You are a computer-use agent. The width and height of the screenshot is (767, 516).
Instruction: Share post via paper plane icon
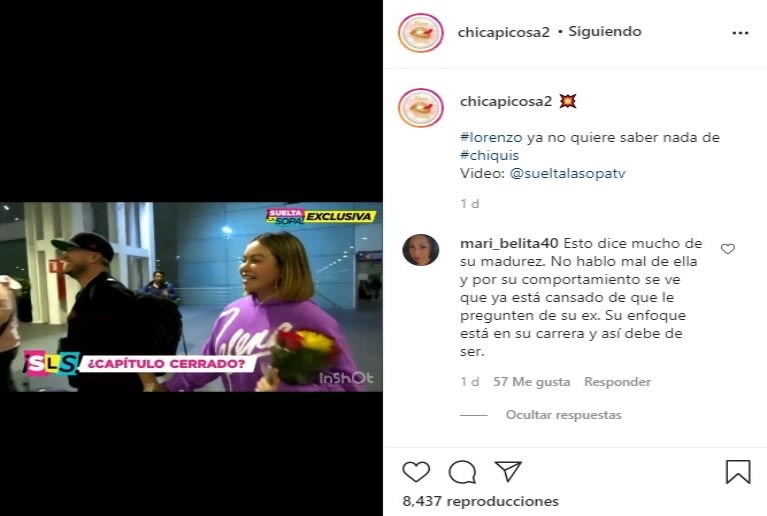[508, 471]
